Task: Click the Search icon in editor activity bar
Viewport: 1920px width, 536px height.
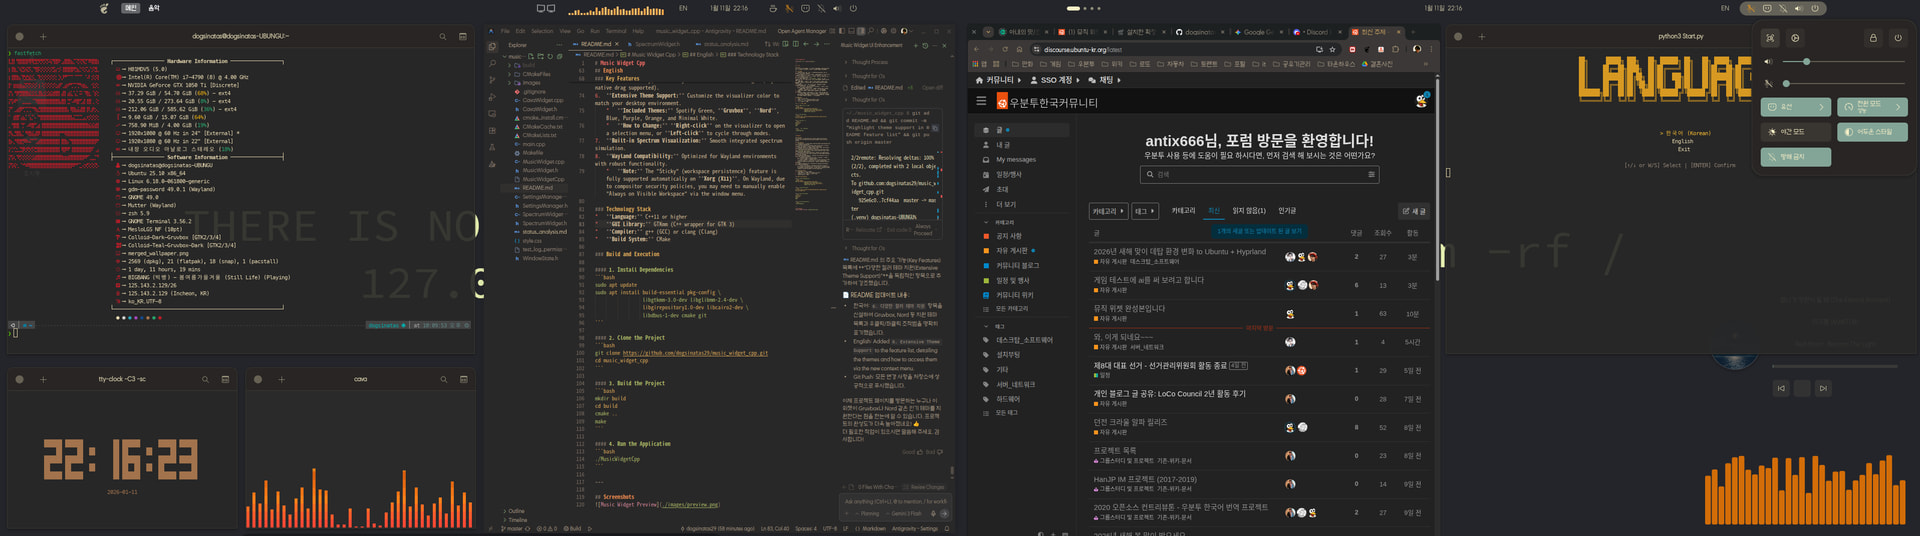Action: 492,64
